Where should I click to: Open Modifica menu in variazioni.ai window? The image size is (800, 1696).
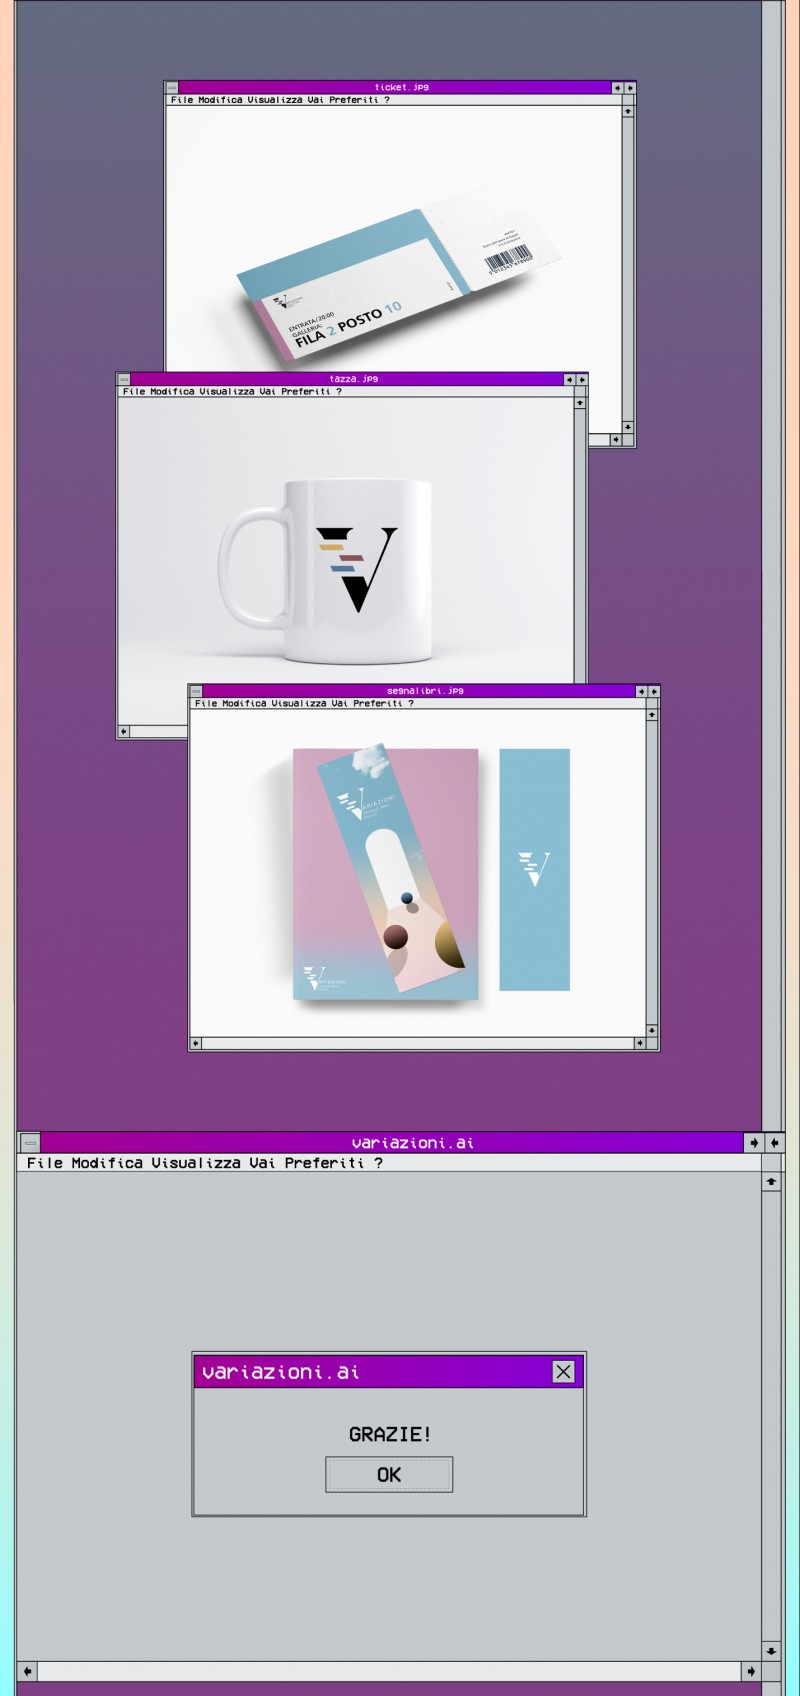[x=107, y=1163]
